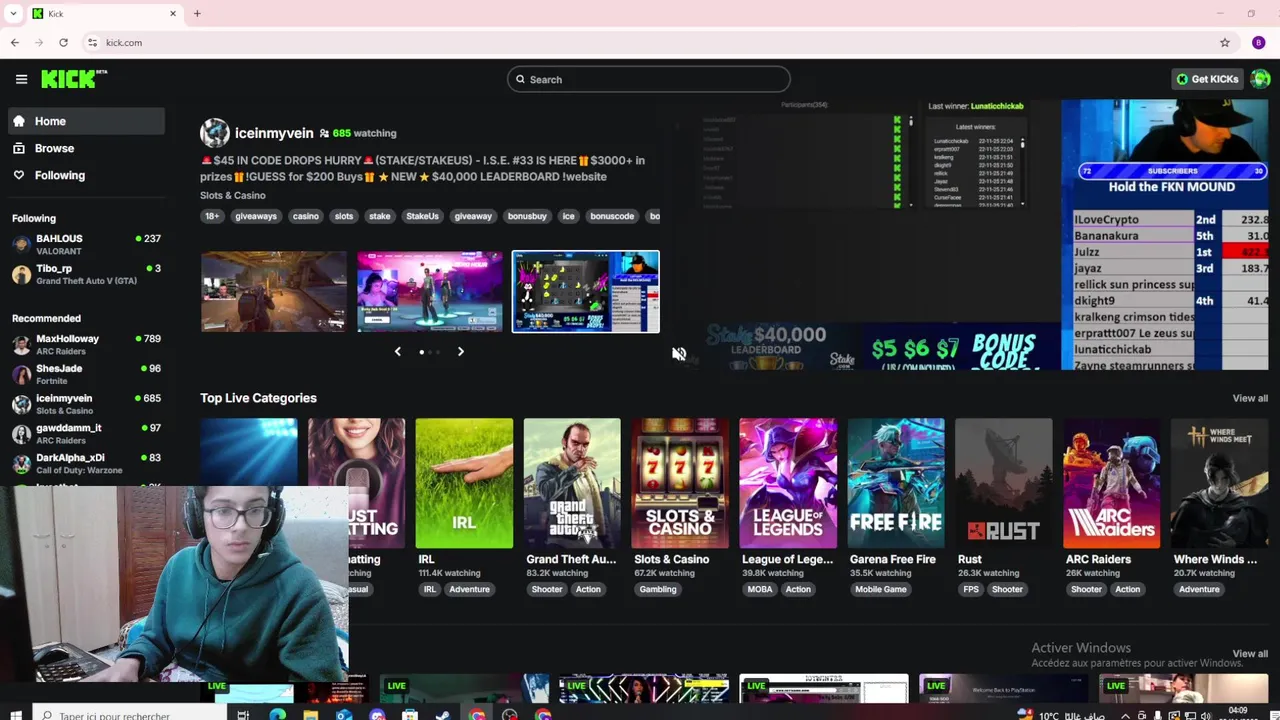
Task: Select the stake tag
Action: (x=380, y=216)
